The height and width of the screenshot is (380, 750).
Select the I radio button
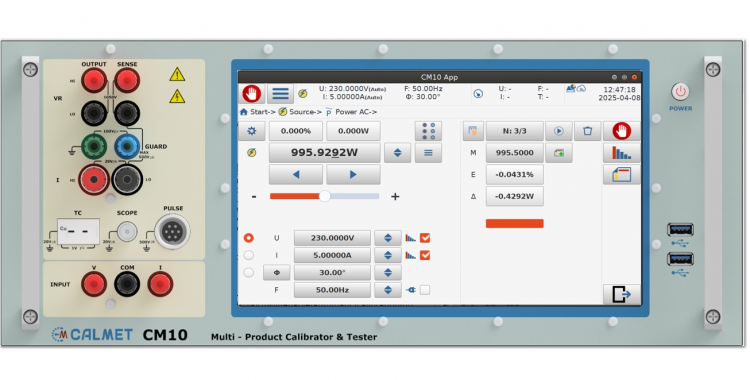click(248, 255)
